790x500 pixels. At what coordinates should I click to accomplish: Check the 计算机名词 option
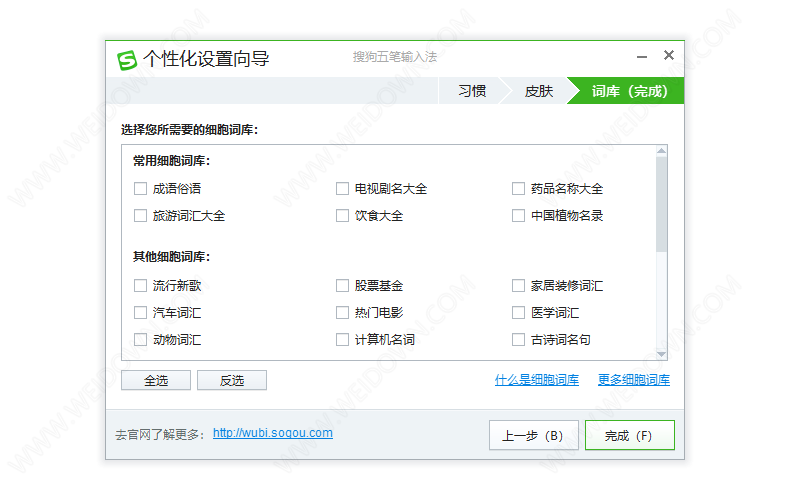342,340
